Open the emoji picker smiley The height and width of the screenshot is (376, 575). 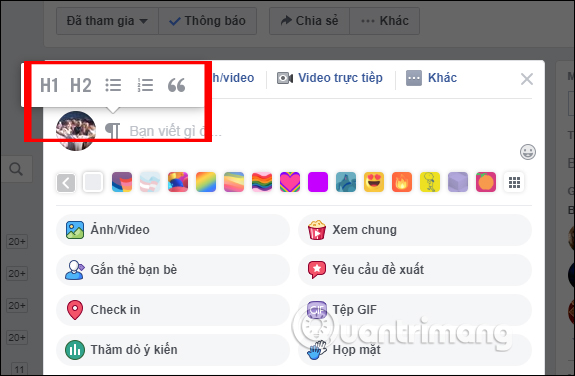coord(528,152)
